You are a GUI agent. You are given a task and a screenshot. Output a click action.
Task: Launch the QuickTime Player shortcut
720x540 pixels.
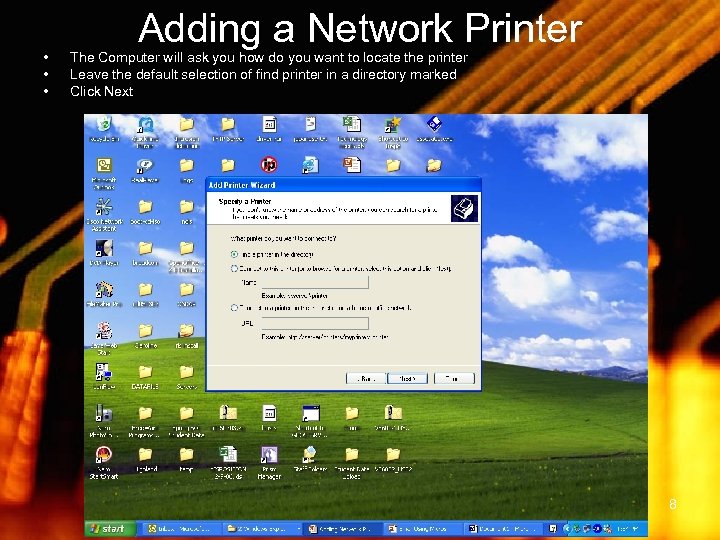point(146,125)
